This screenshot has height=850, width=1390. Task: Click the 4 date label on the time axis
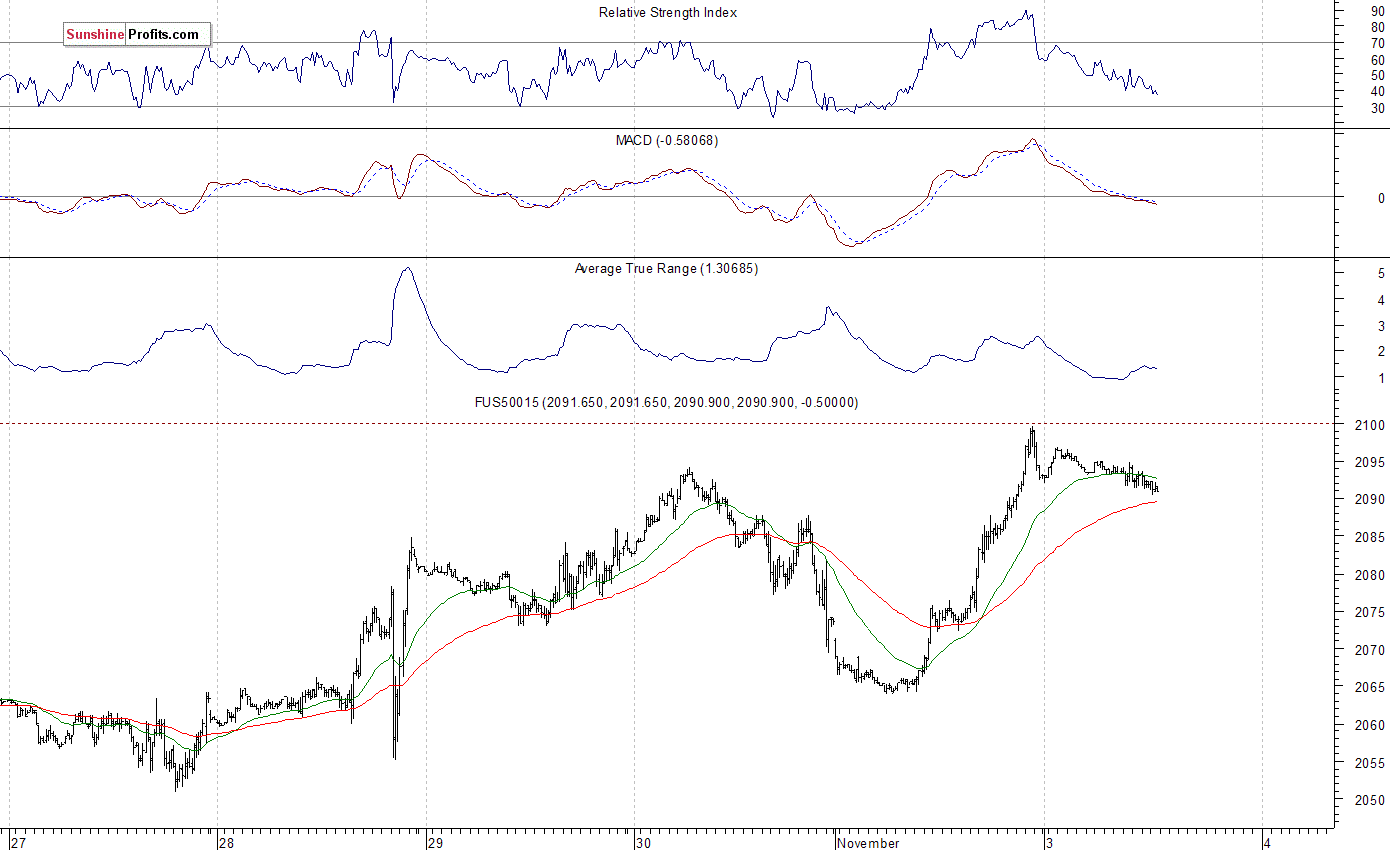[x=1268, y=843]
